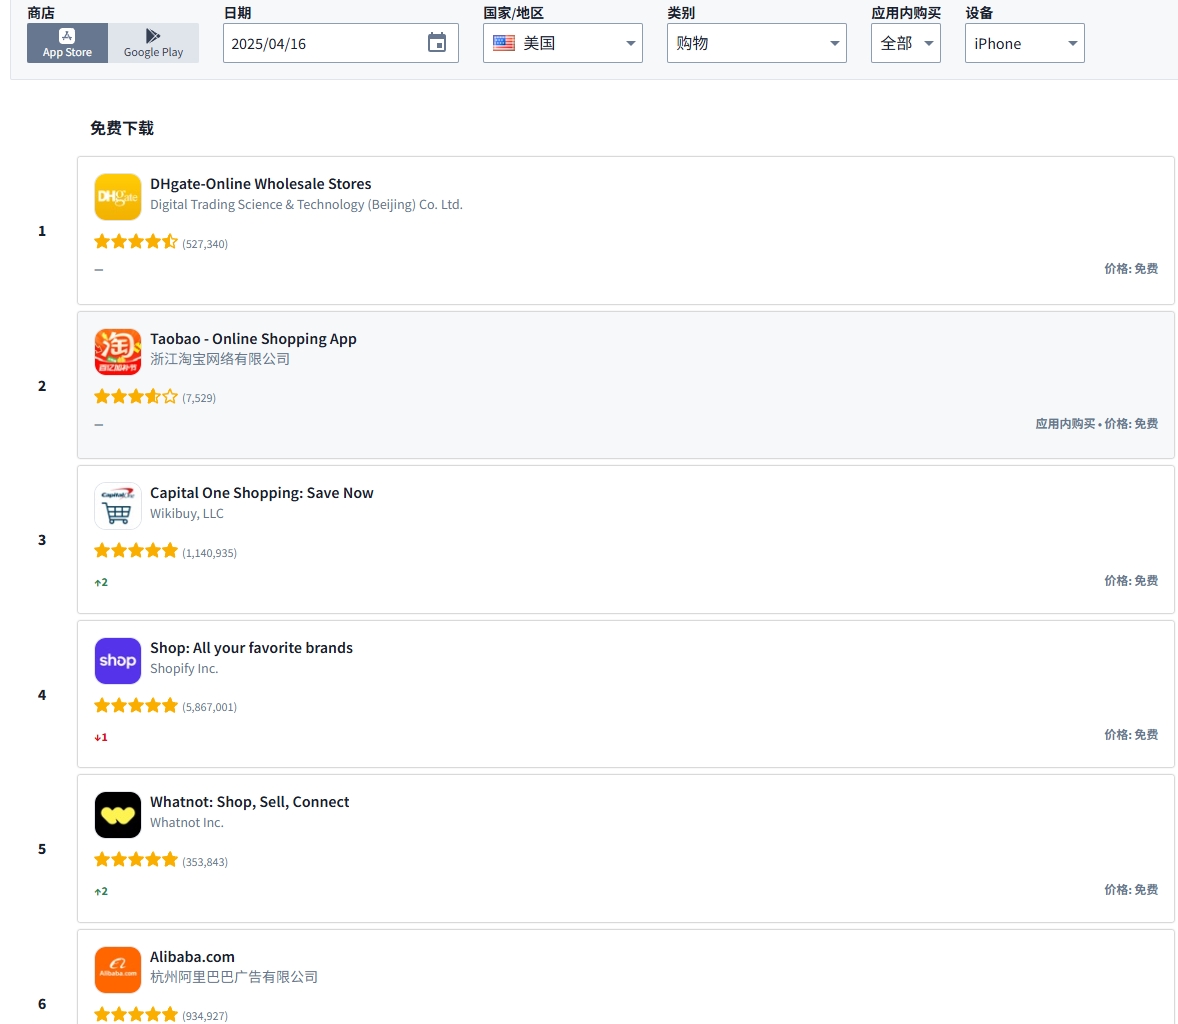Click the US flag icon
The width and height of the screenshot is (1178, 1024).
[x=503, y=43]
